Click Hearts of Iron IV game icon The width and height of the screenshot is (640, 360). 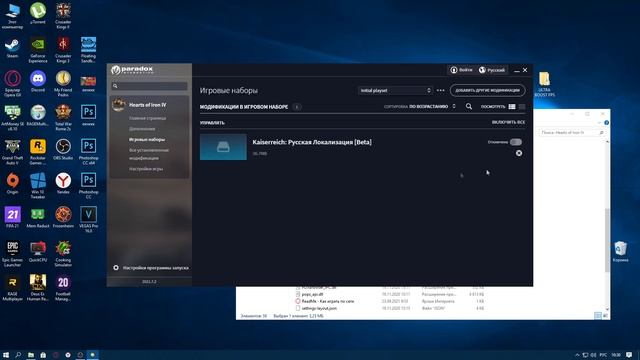click(118, 105)
